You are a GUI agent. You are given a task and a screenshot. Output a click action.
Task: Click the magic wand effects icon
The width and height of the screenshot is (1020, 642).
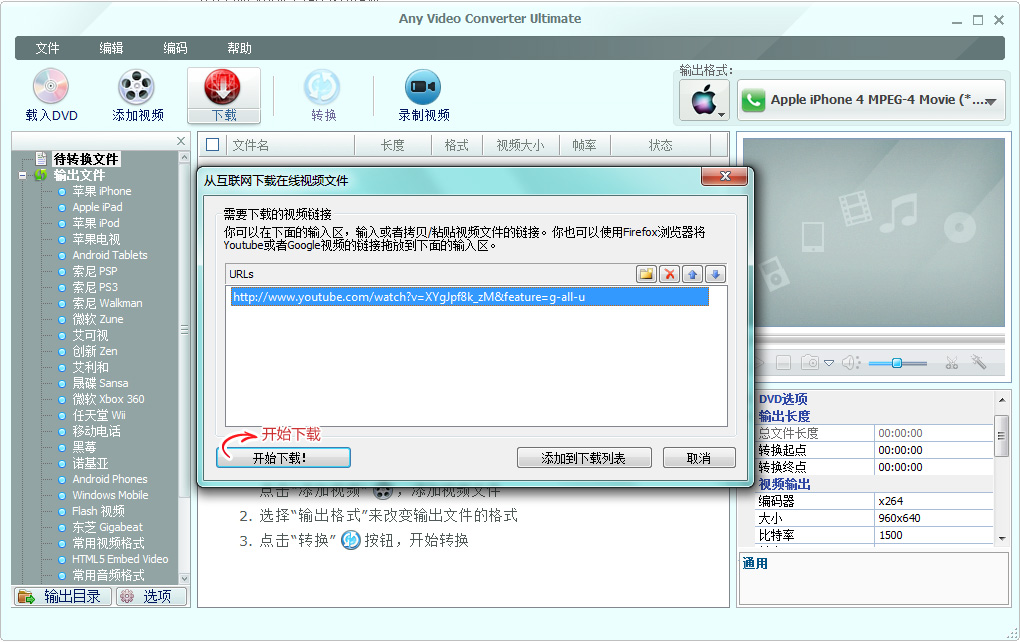[979, 362]
